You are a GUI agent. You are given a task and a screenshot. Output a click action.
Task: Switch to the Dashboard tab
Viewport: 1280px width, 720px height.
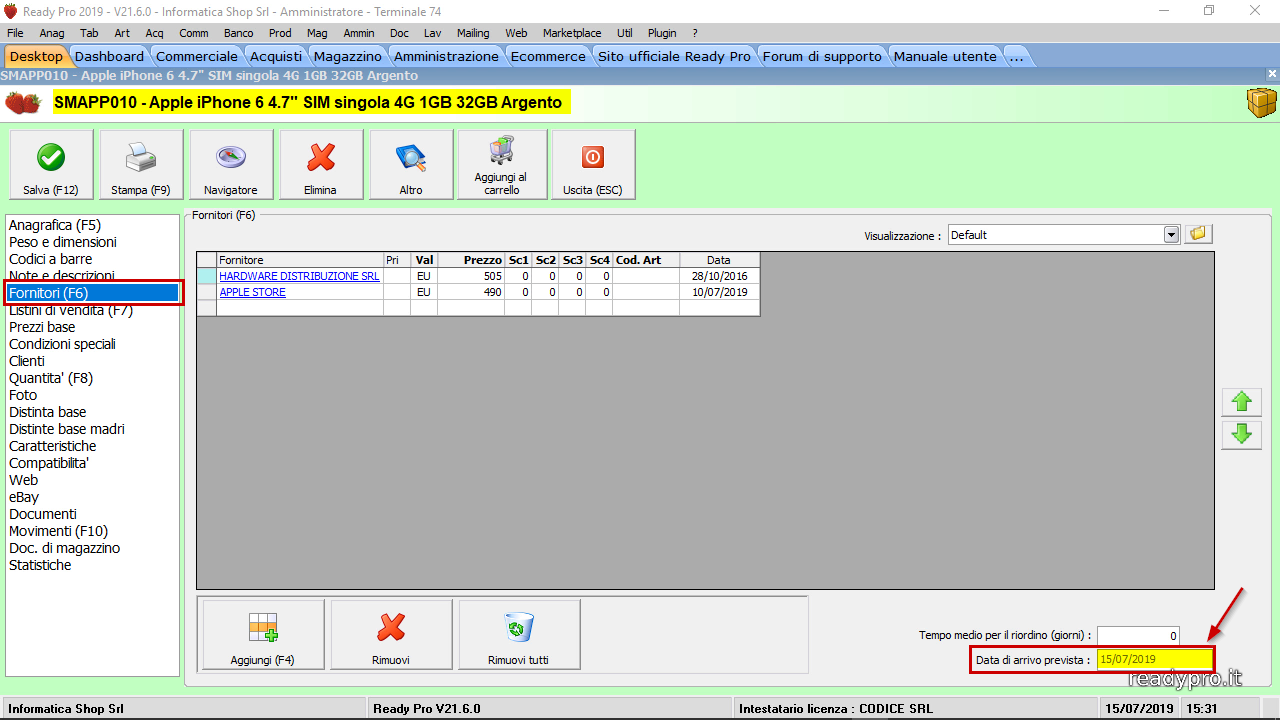pyautogui.click(x=109, y=56)
